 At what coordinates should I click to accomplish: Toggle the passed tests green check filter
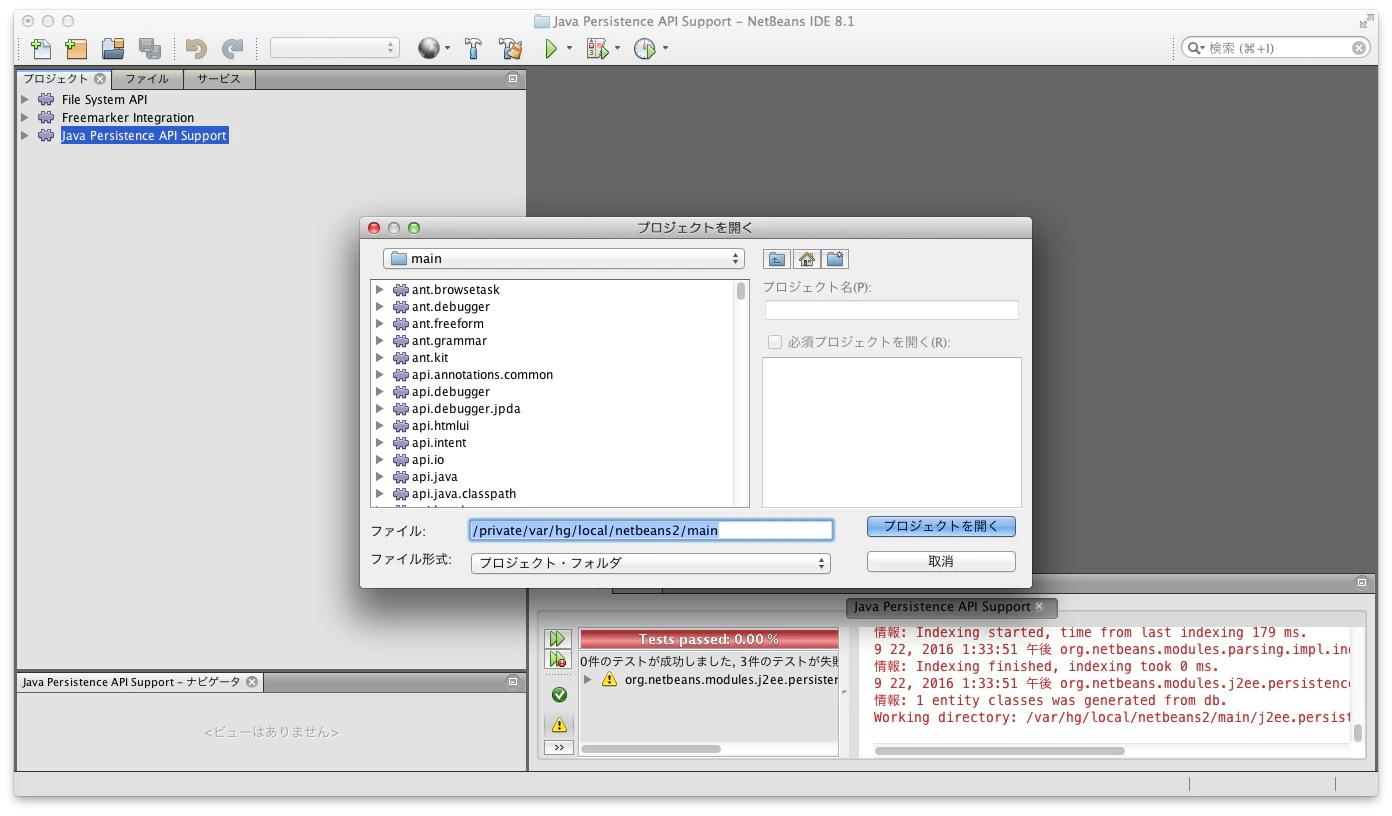point(559,695)
